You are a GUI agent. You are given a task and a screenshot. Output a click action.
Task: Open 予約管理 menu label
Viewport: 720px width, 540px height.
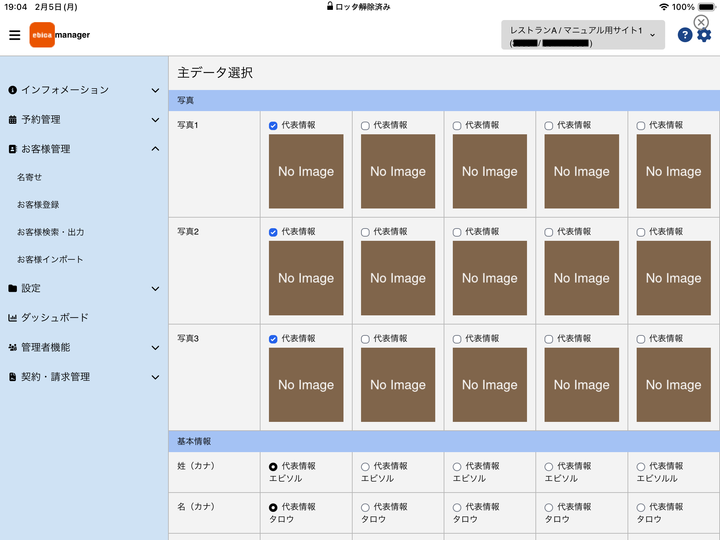point(41,120)
